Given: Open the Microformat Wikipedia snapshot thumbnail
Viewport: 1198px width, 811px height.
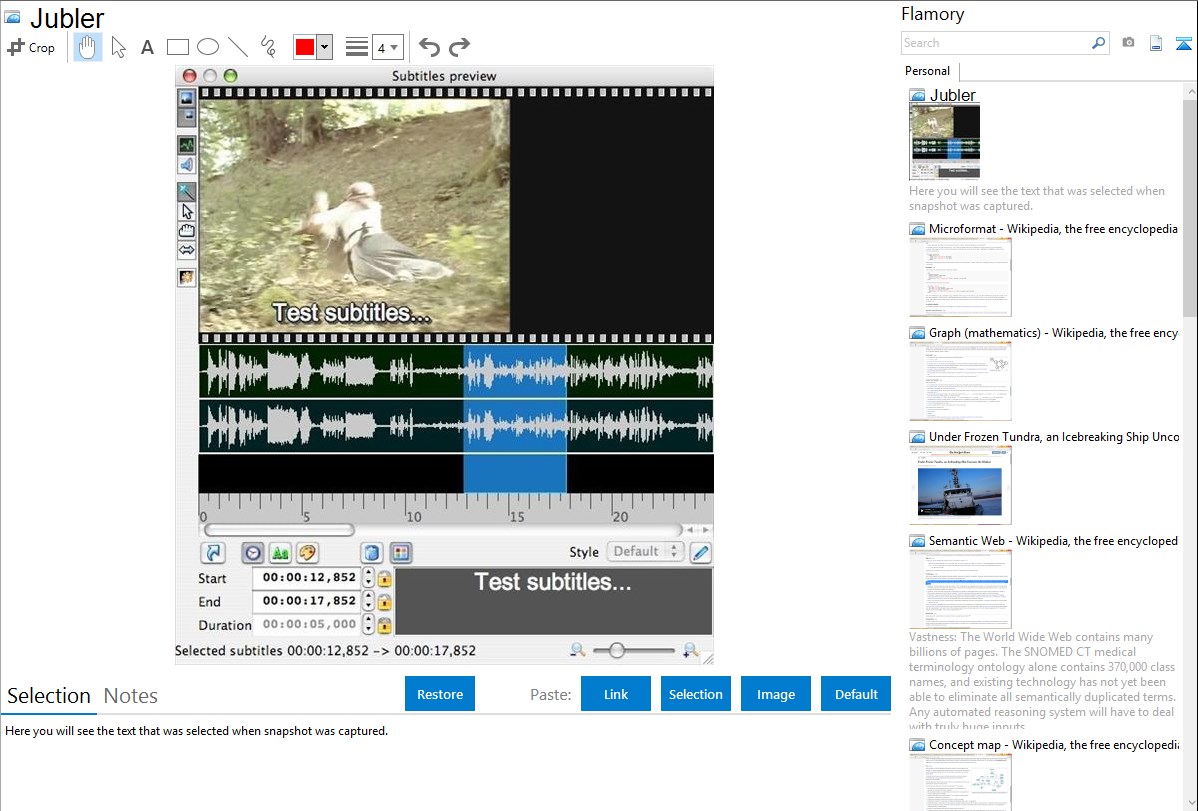Looking at the screenshot, I should (960, 277).
